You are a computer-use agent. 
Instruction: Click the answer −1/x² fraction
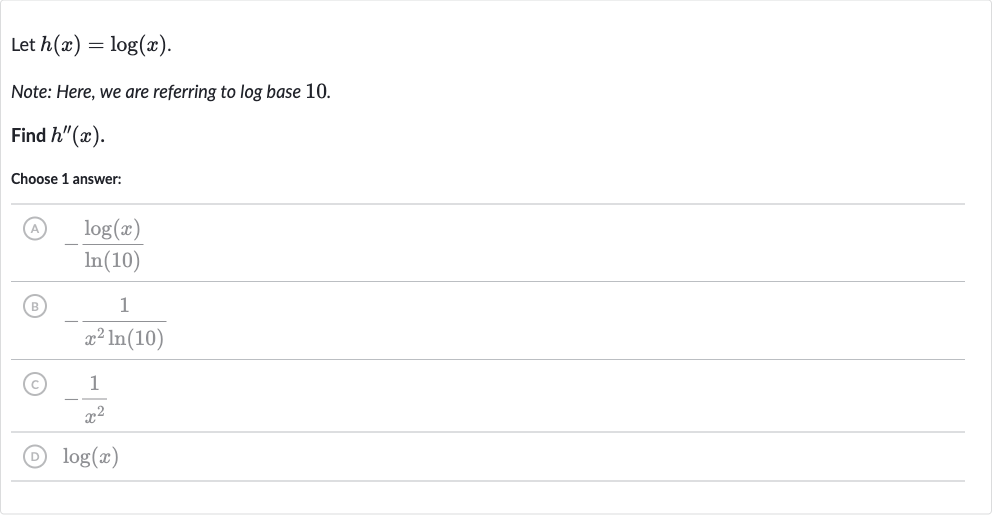[x=85, y=399]
